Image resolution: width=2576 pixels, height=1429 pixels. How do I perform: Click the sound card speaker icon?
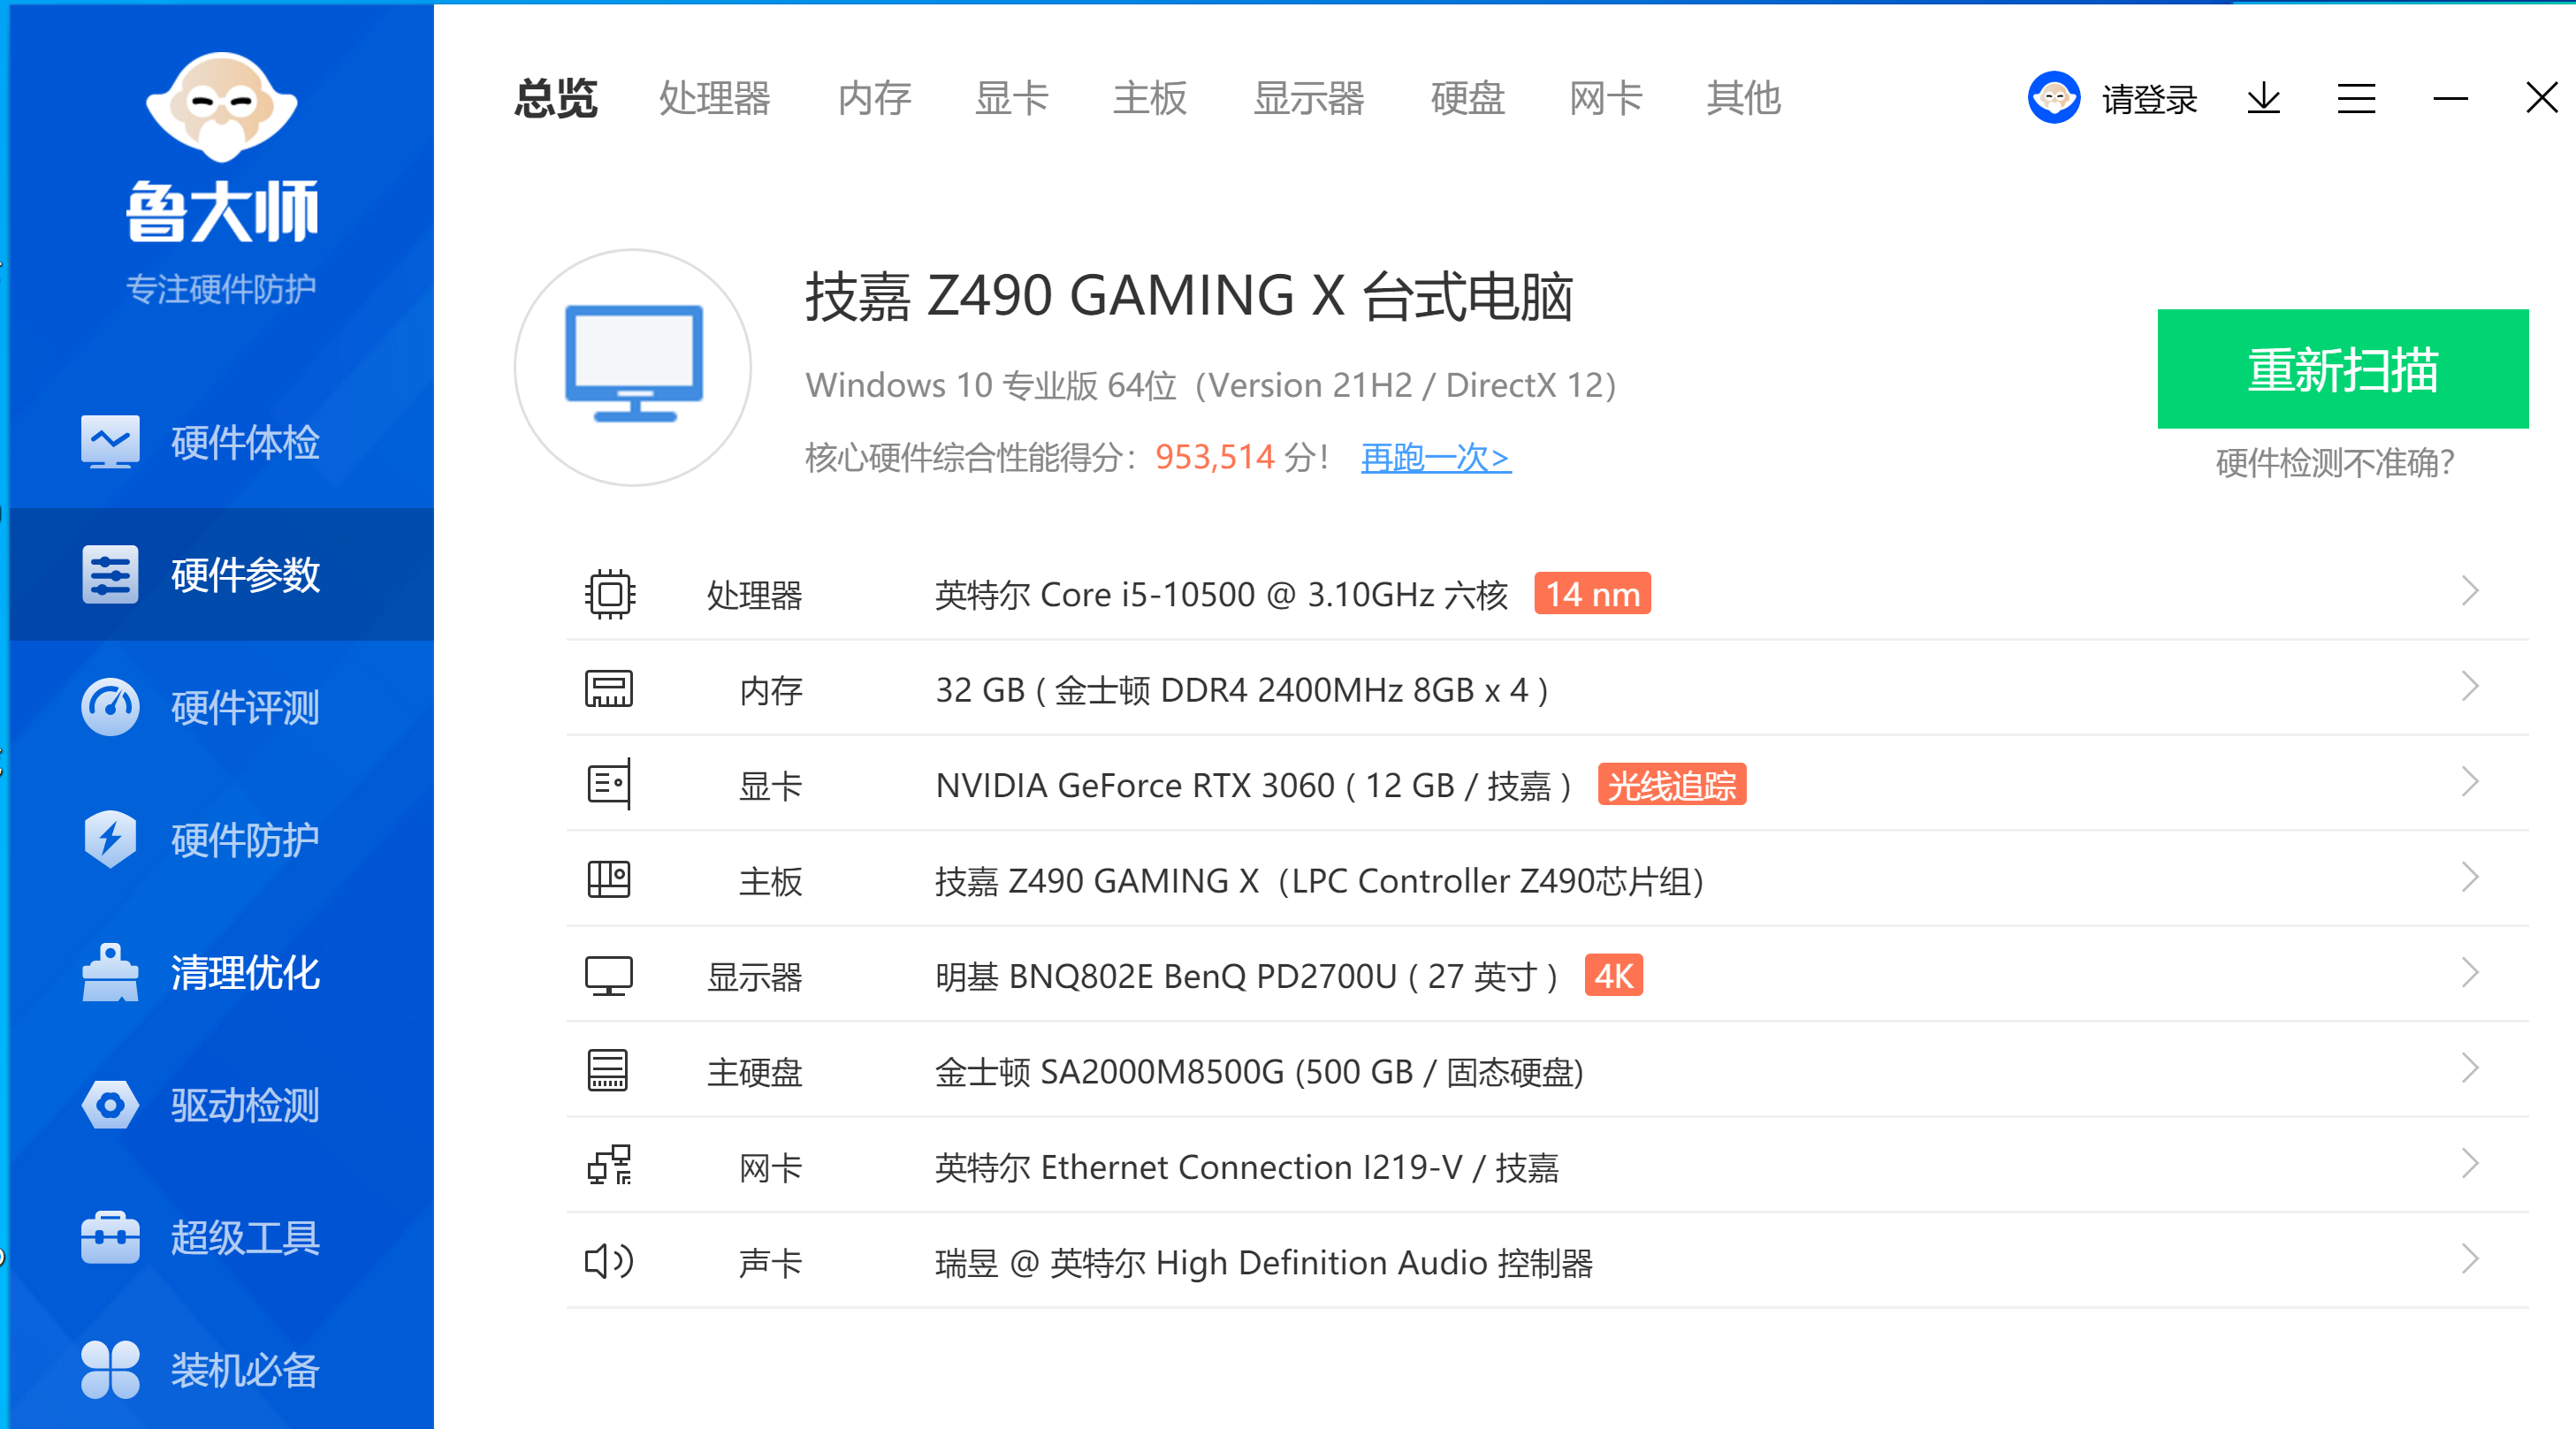click(609, 1261)
